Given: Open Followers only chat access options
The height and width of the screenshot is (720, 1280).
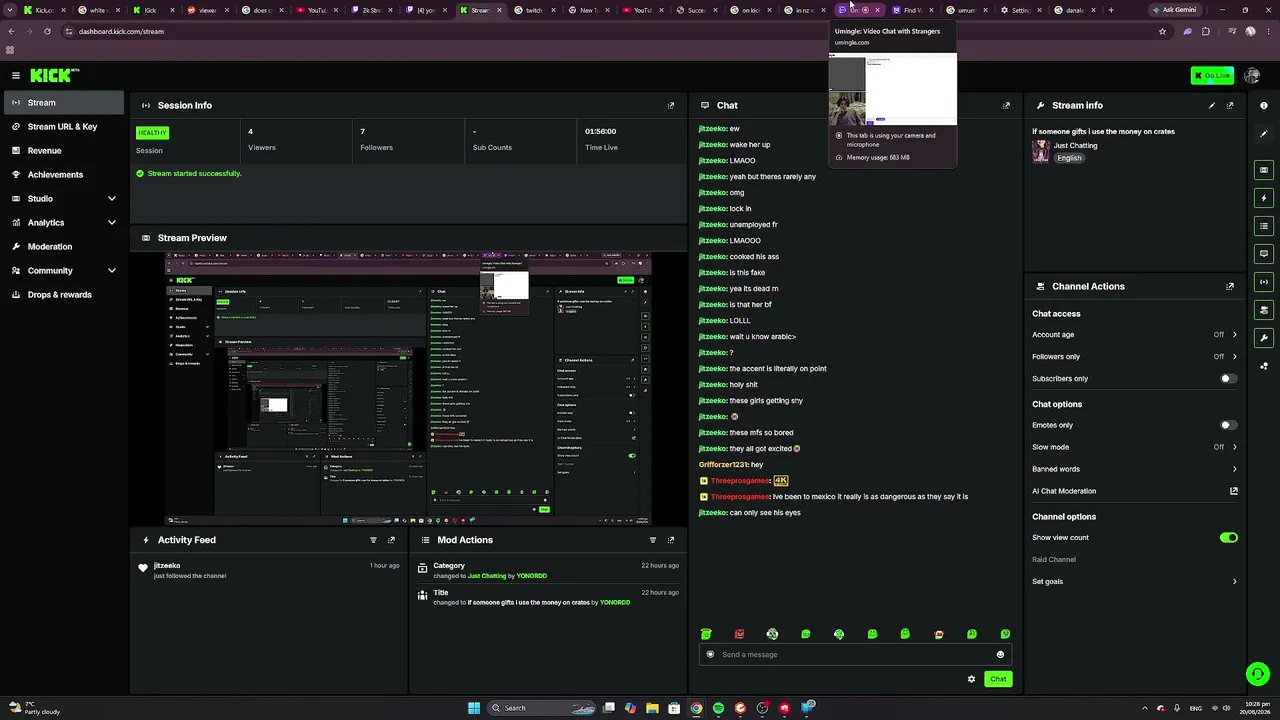Looking at the screenshot, I should (x=1135, y=357).
